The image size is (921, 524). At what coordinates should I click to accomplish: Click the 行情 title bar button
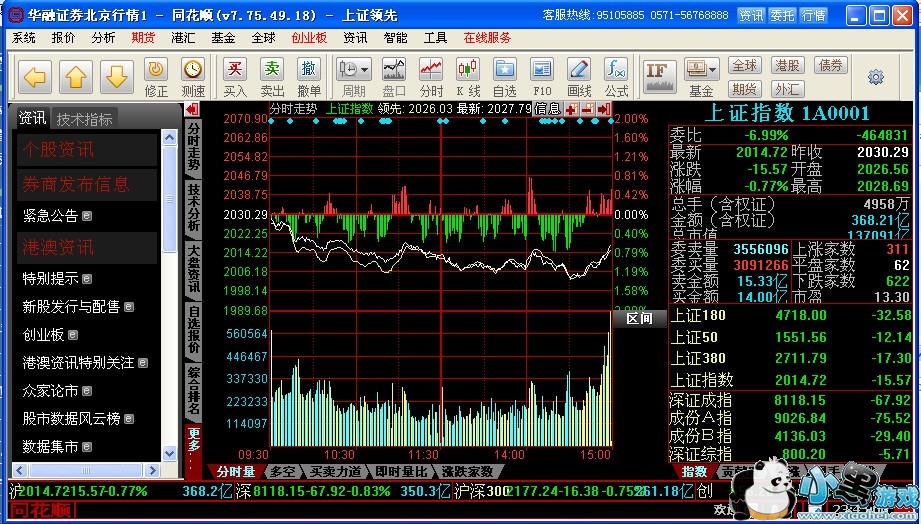click(814, 15)
